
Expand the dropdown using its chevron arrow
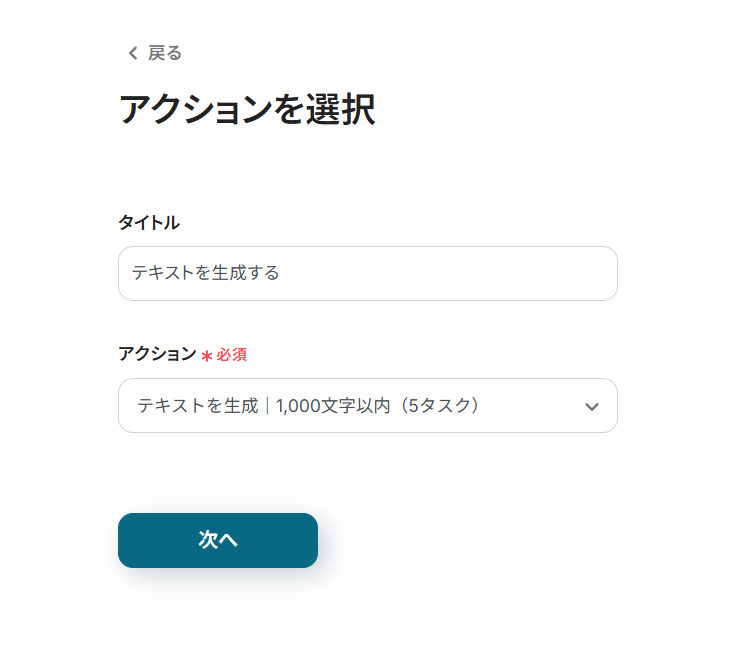pos(591,406)
